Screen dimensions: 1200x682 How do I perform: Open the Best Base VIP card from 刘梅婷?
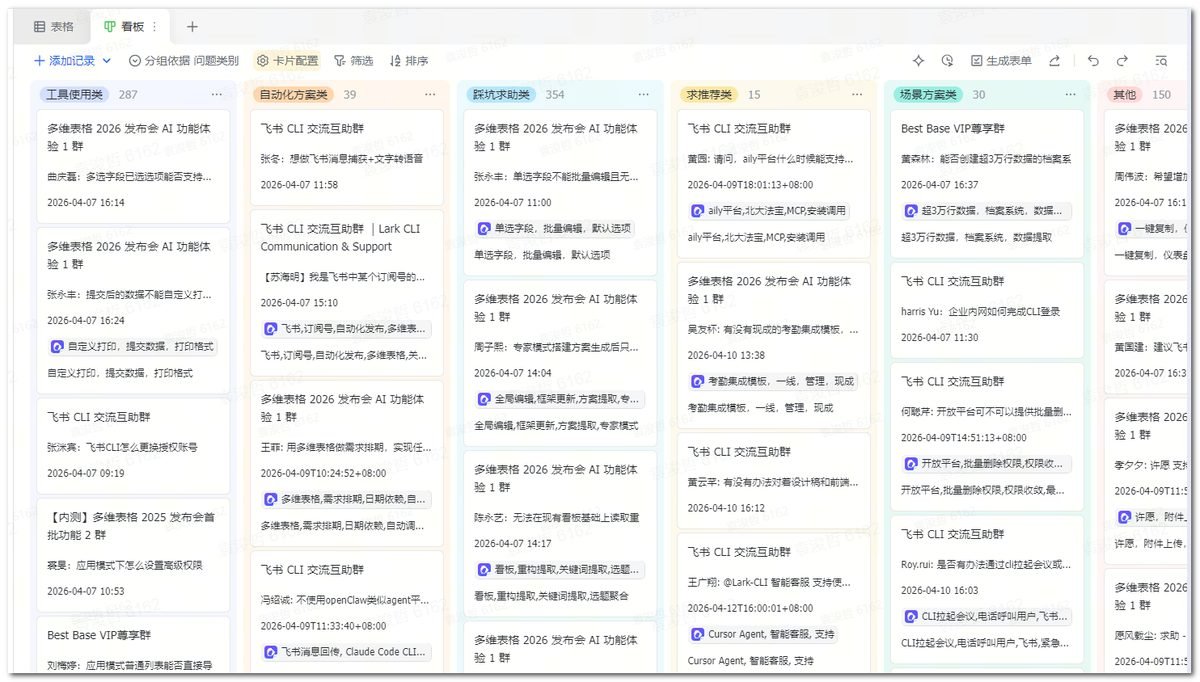[x=133, y=646]
